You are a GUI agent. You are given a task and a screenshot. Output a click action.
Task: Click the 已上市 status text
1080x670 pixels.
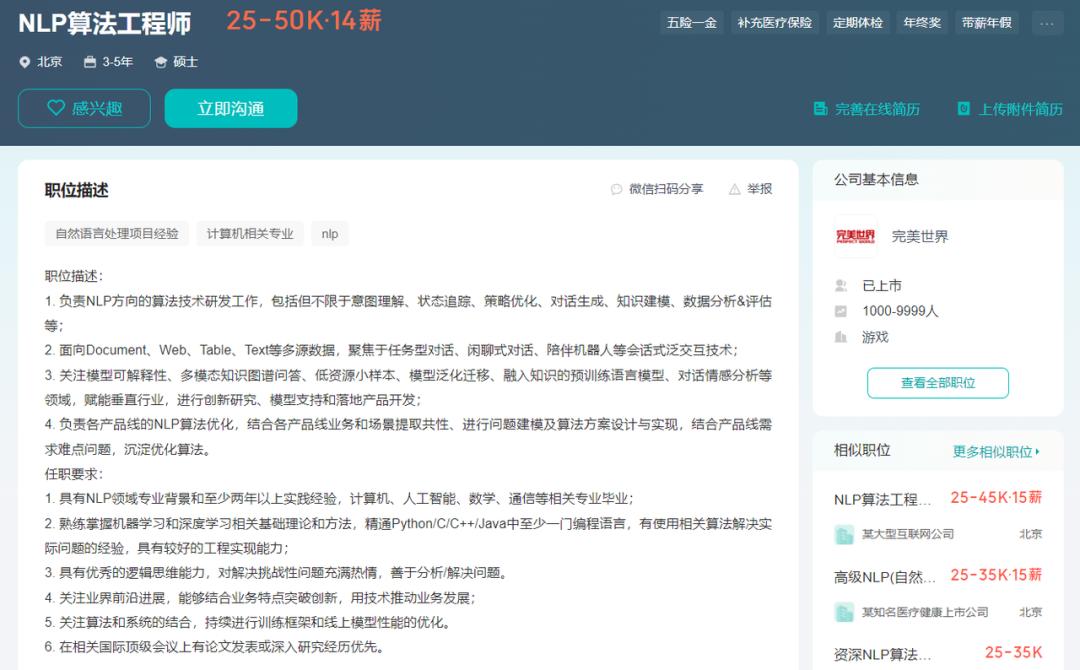click(x=882, y=285)
